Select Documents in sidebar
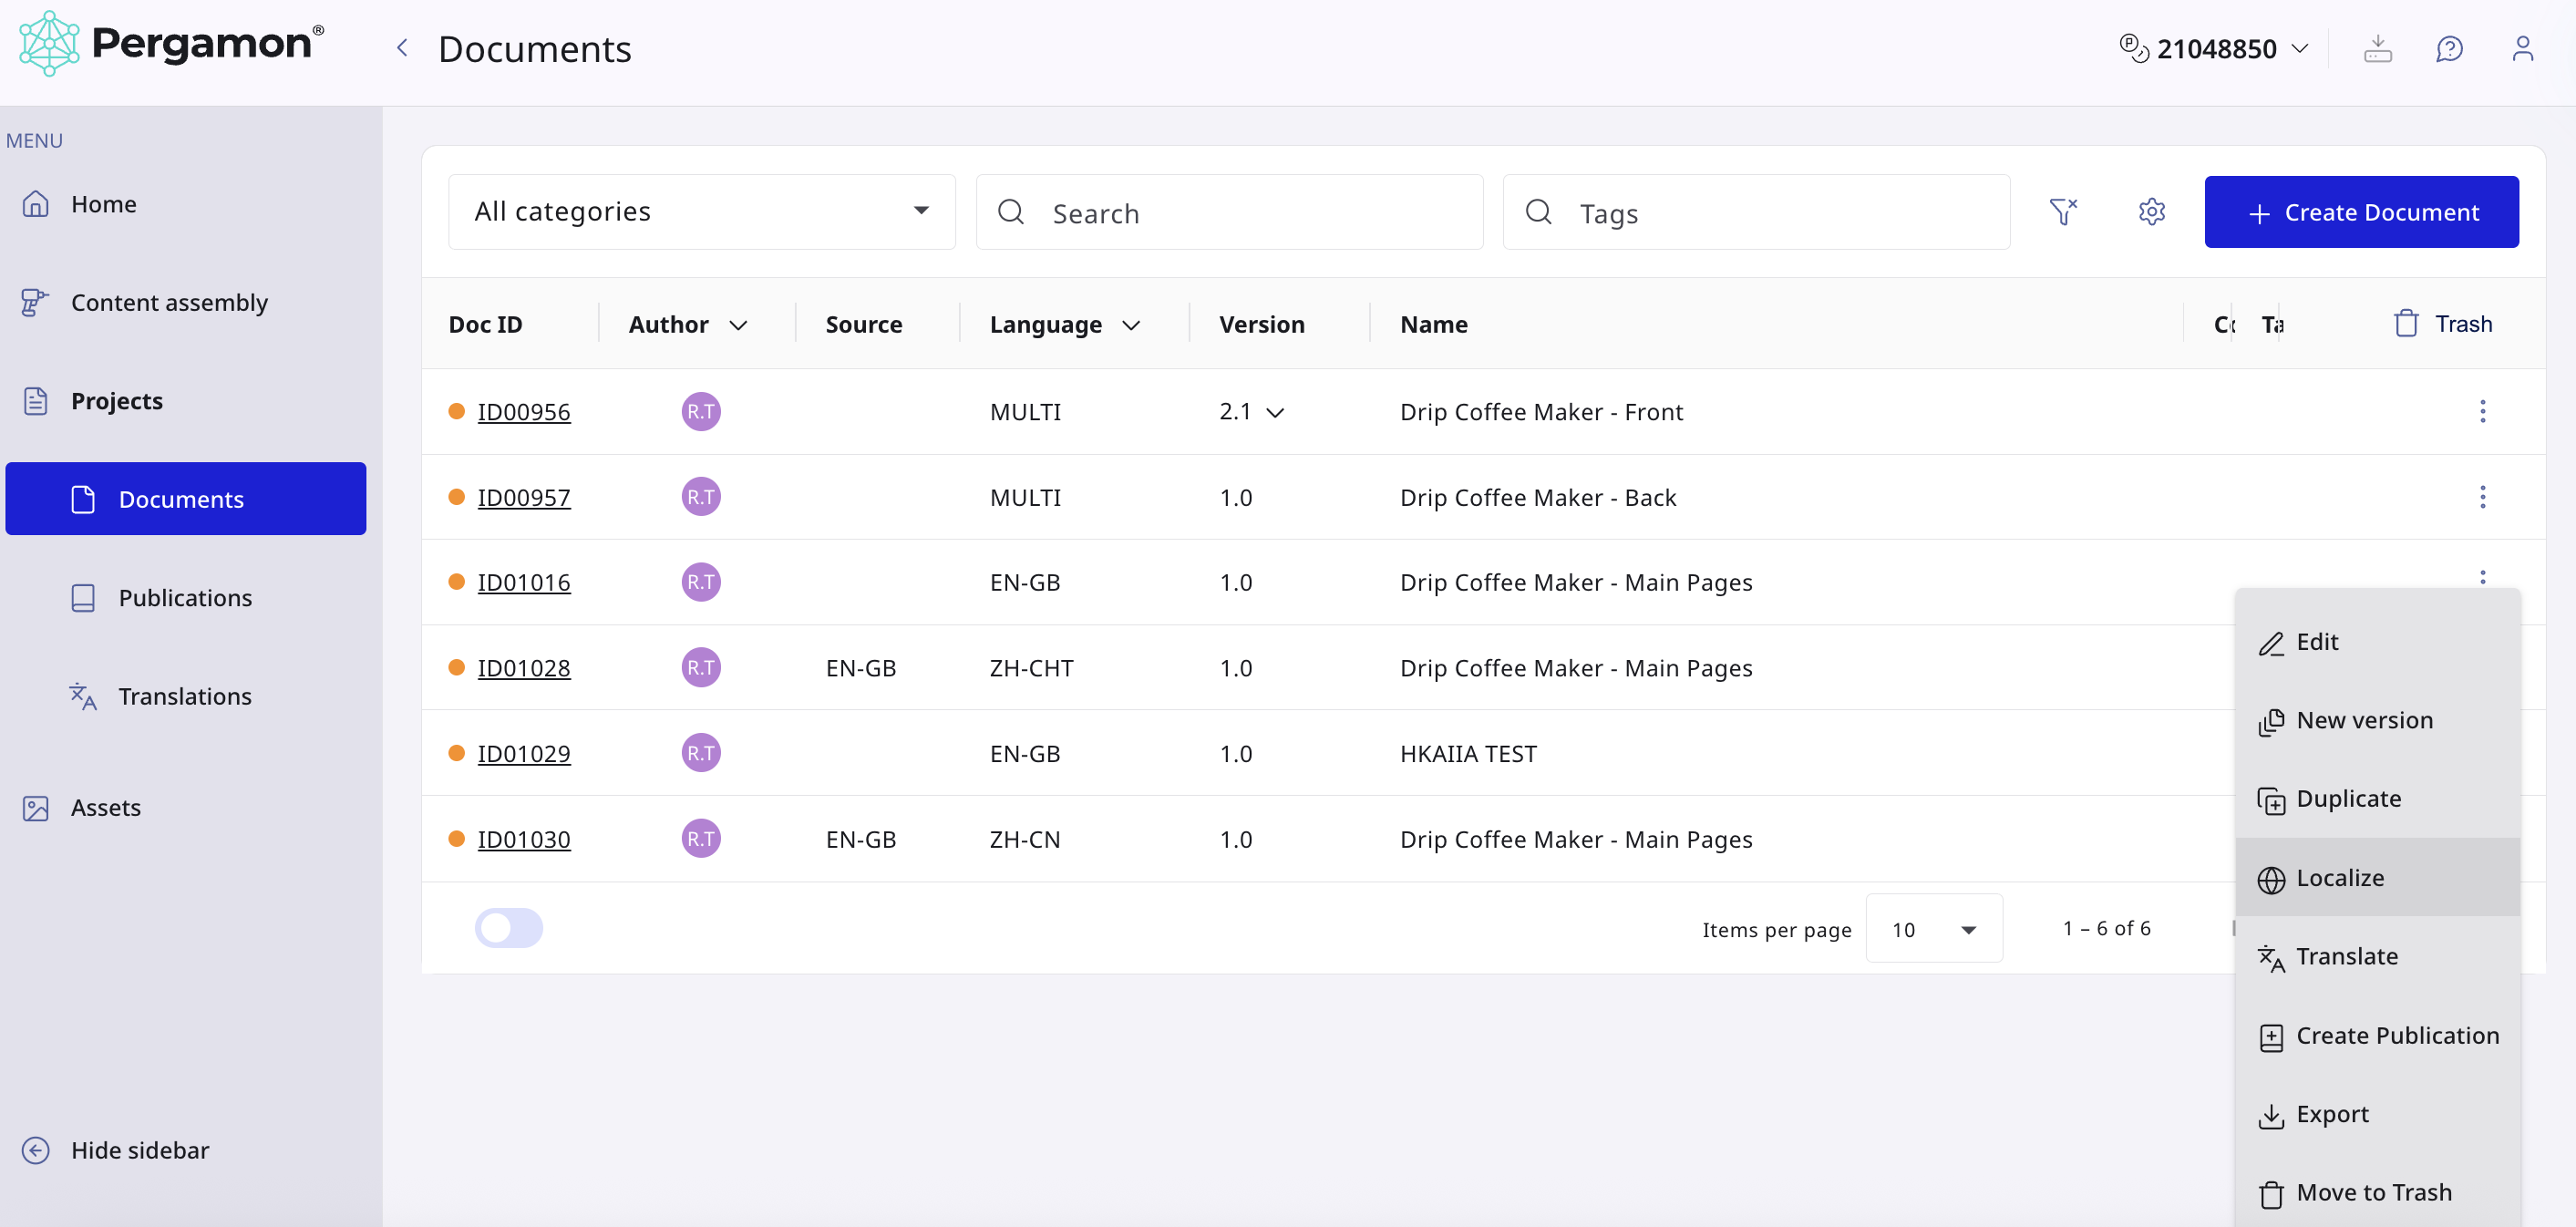The width and height of the screenshot is (2576, 1227). click(185, 498)
